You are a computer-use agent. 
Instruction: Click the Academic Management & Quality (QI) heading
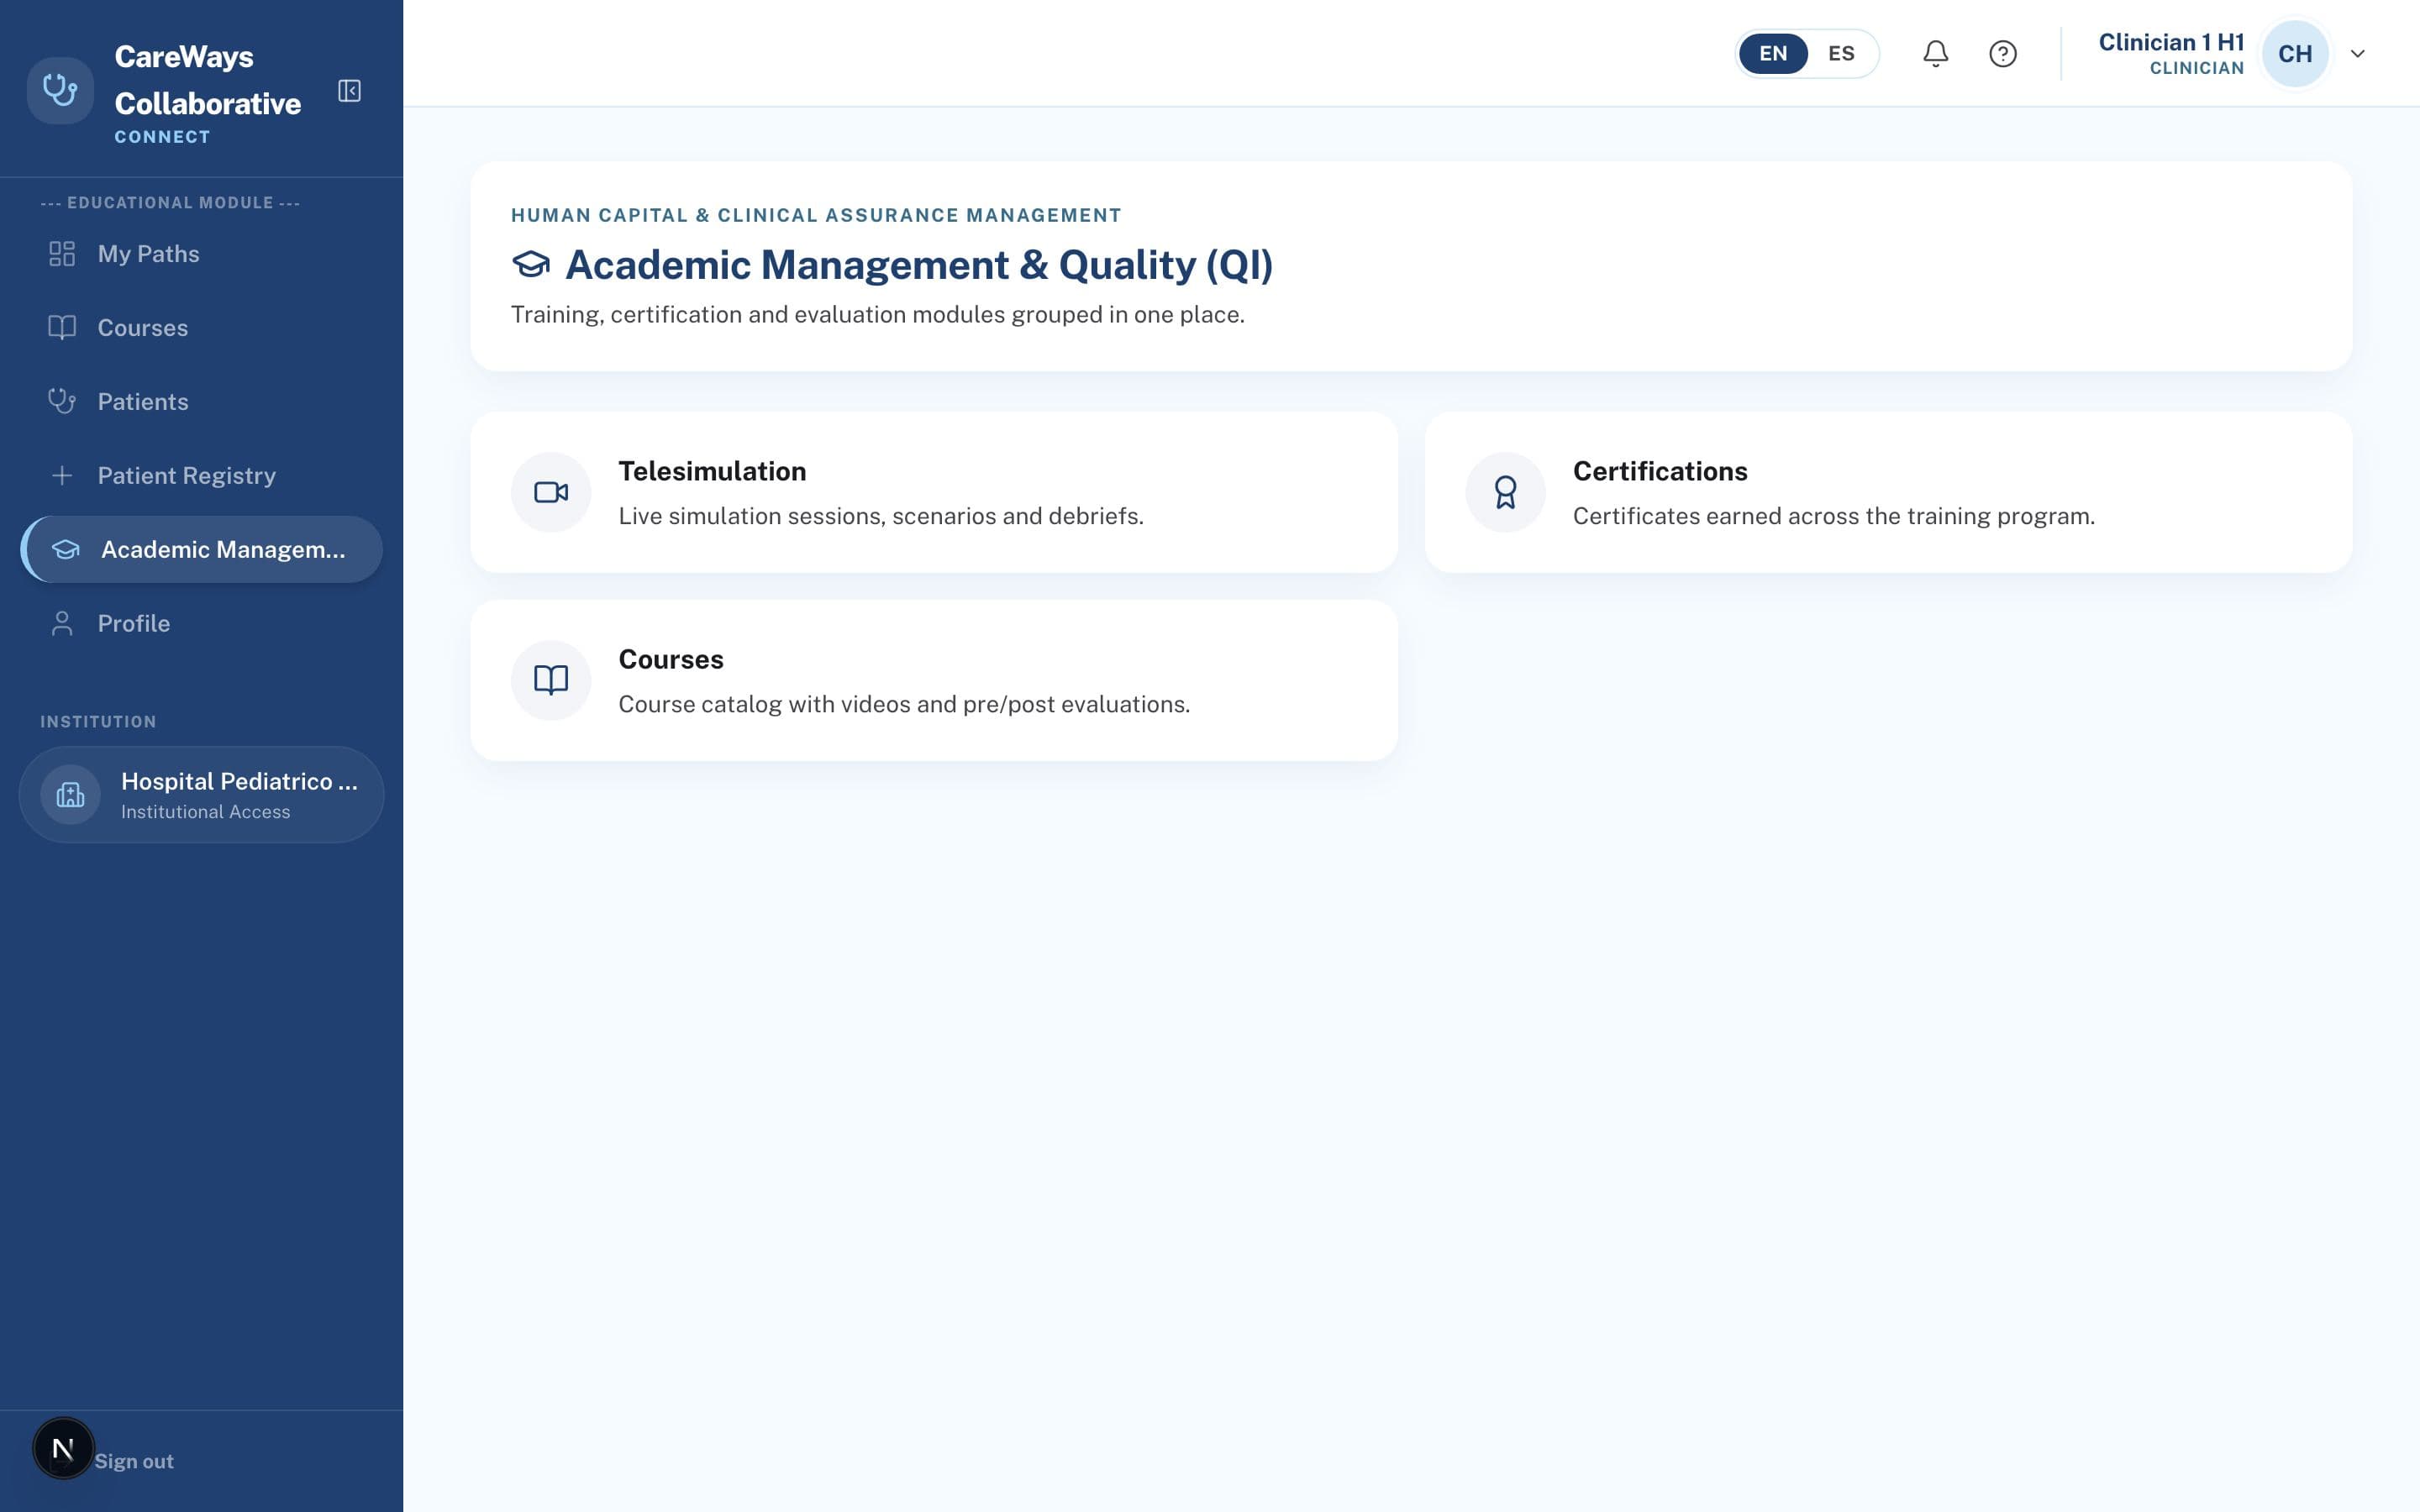pos(918,265)
